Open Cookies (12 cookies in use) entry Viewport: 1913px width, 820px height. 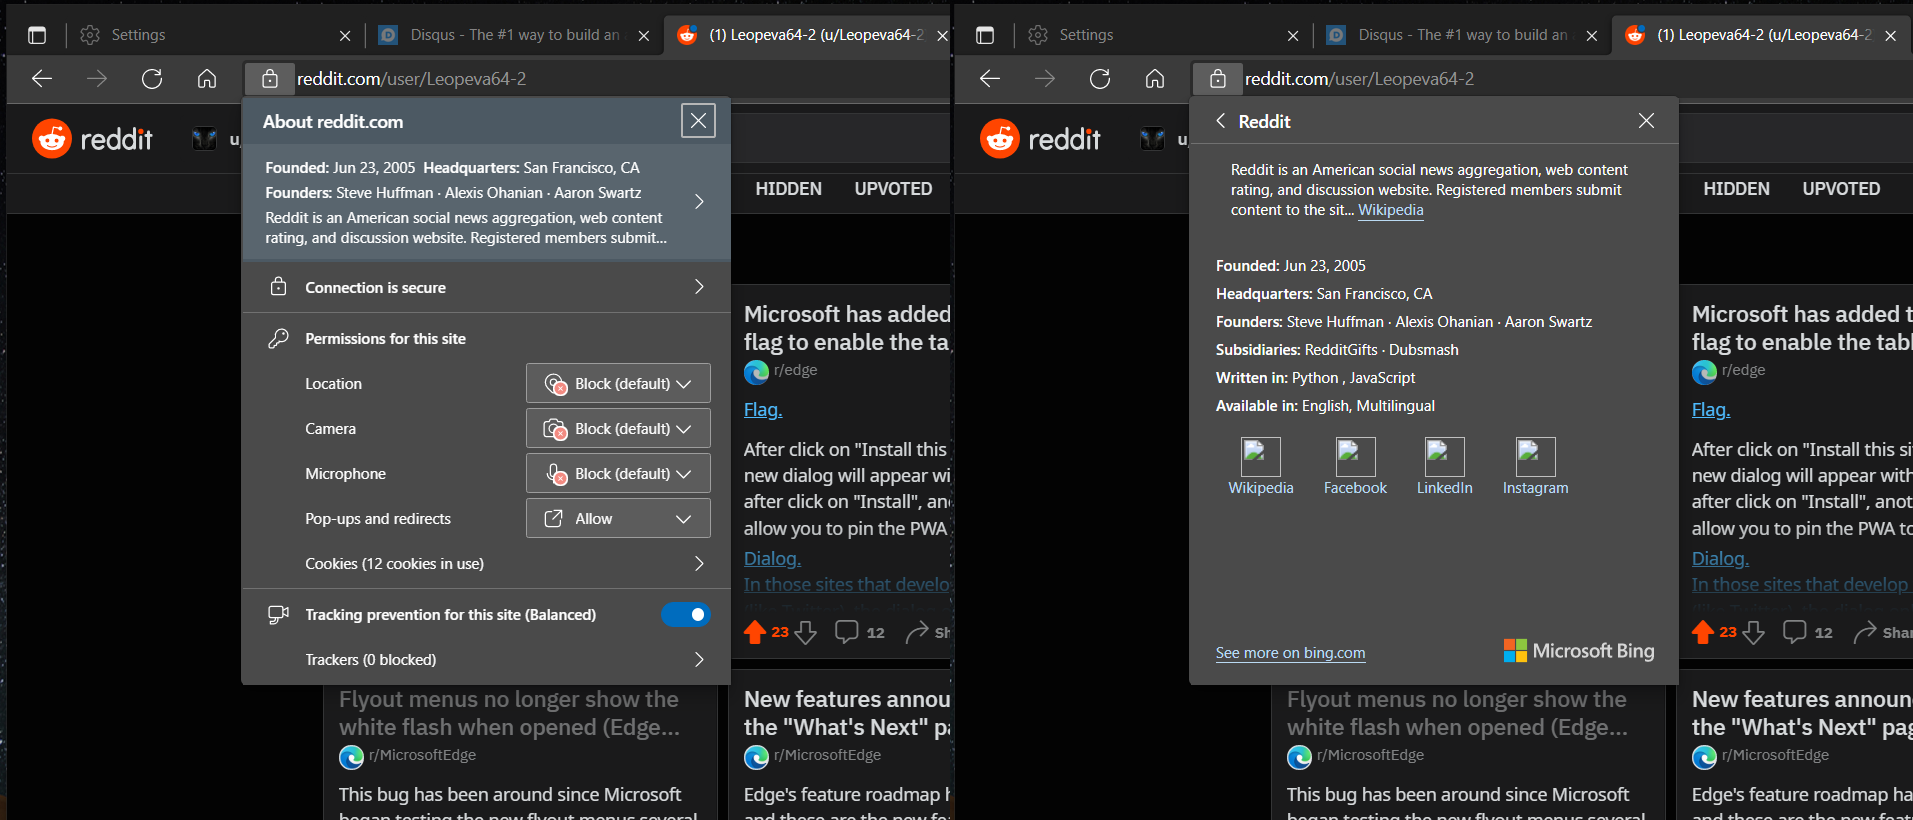[x=486, y=564]
